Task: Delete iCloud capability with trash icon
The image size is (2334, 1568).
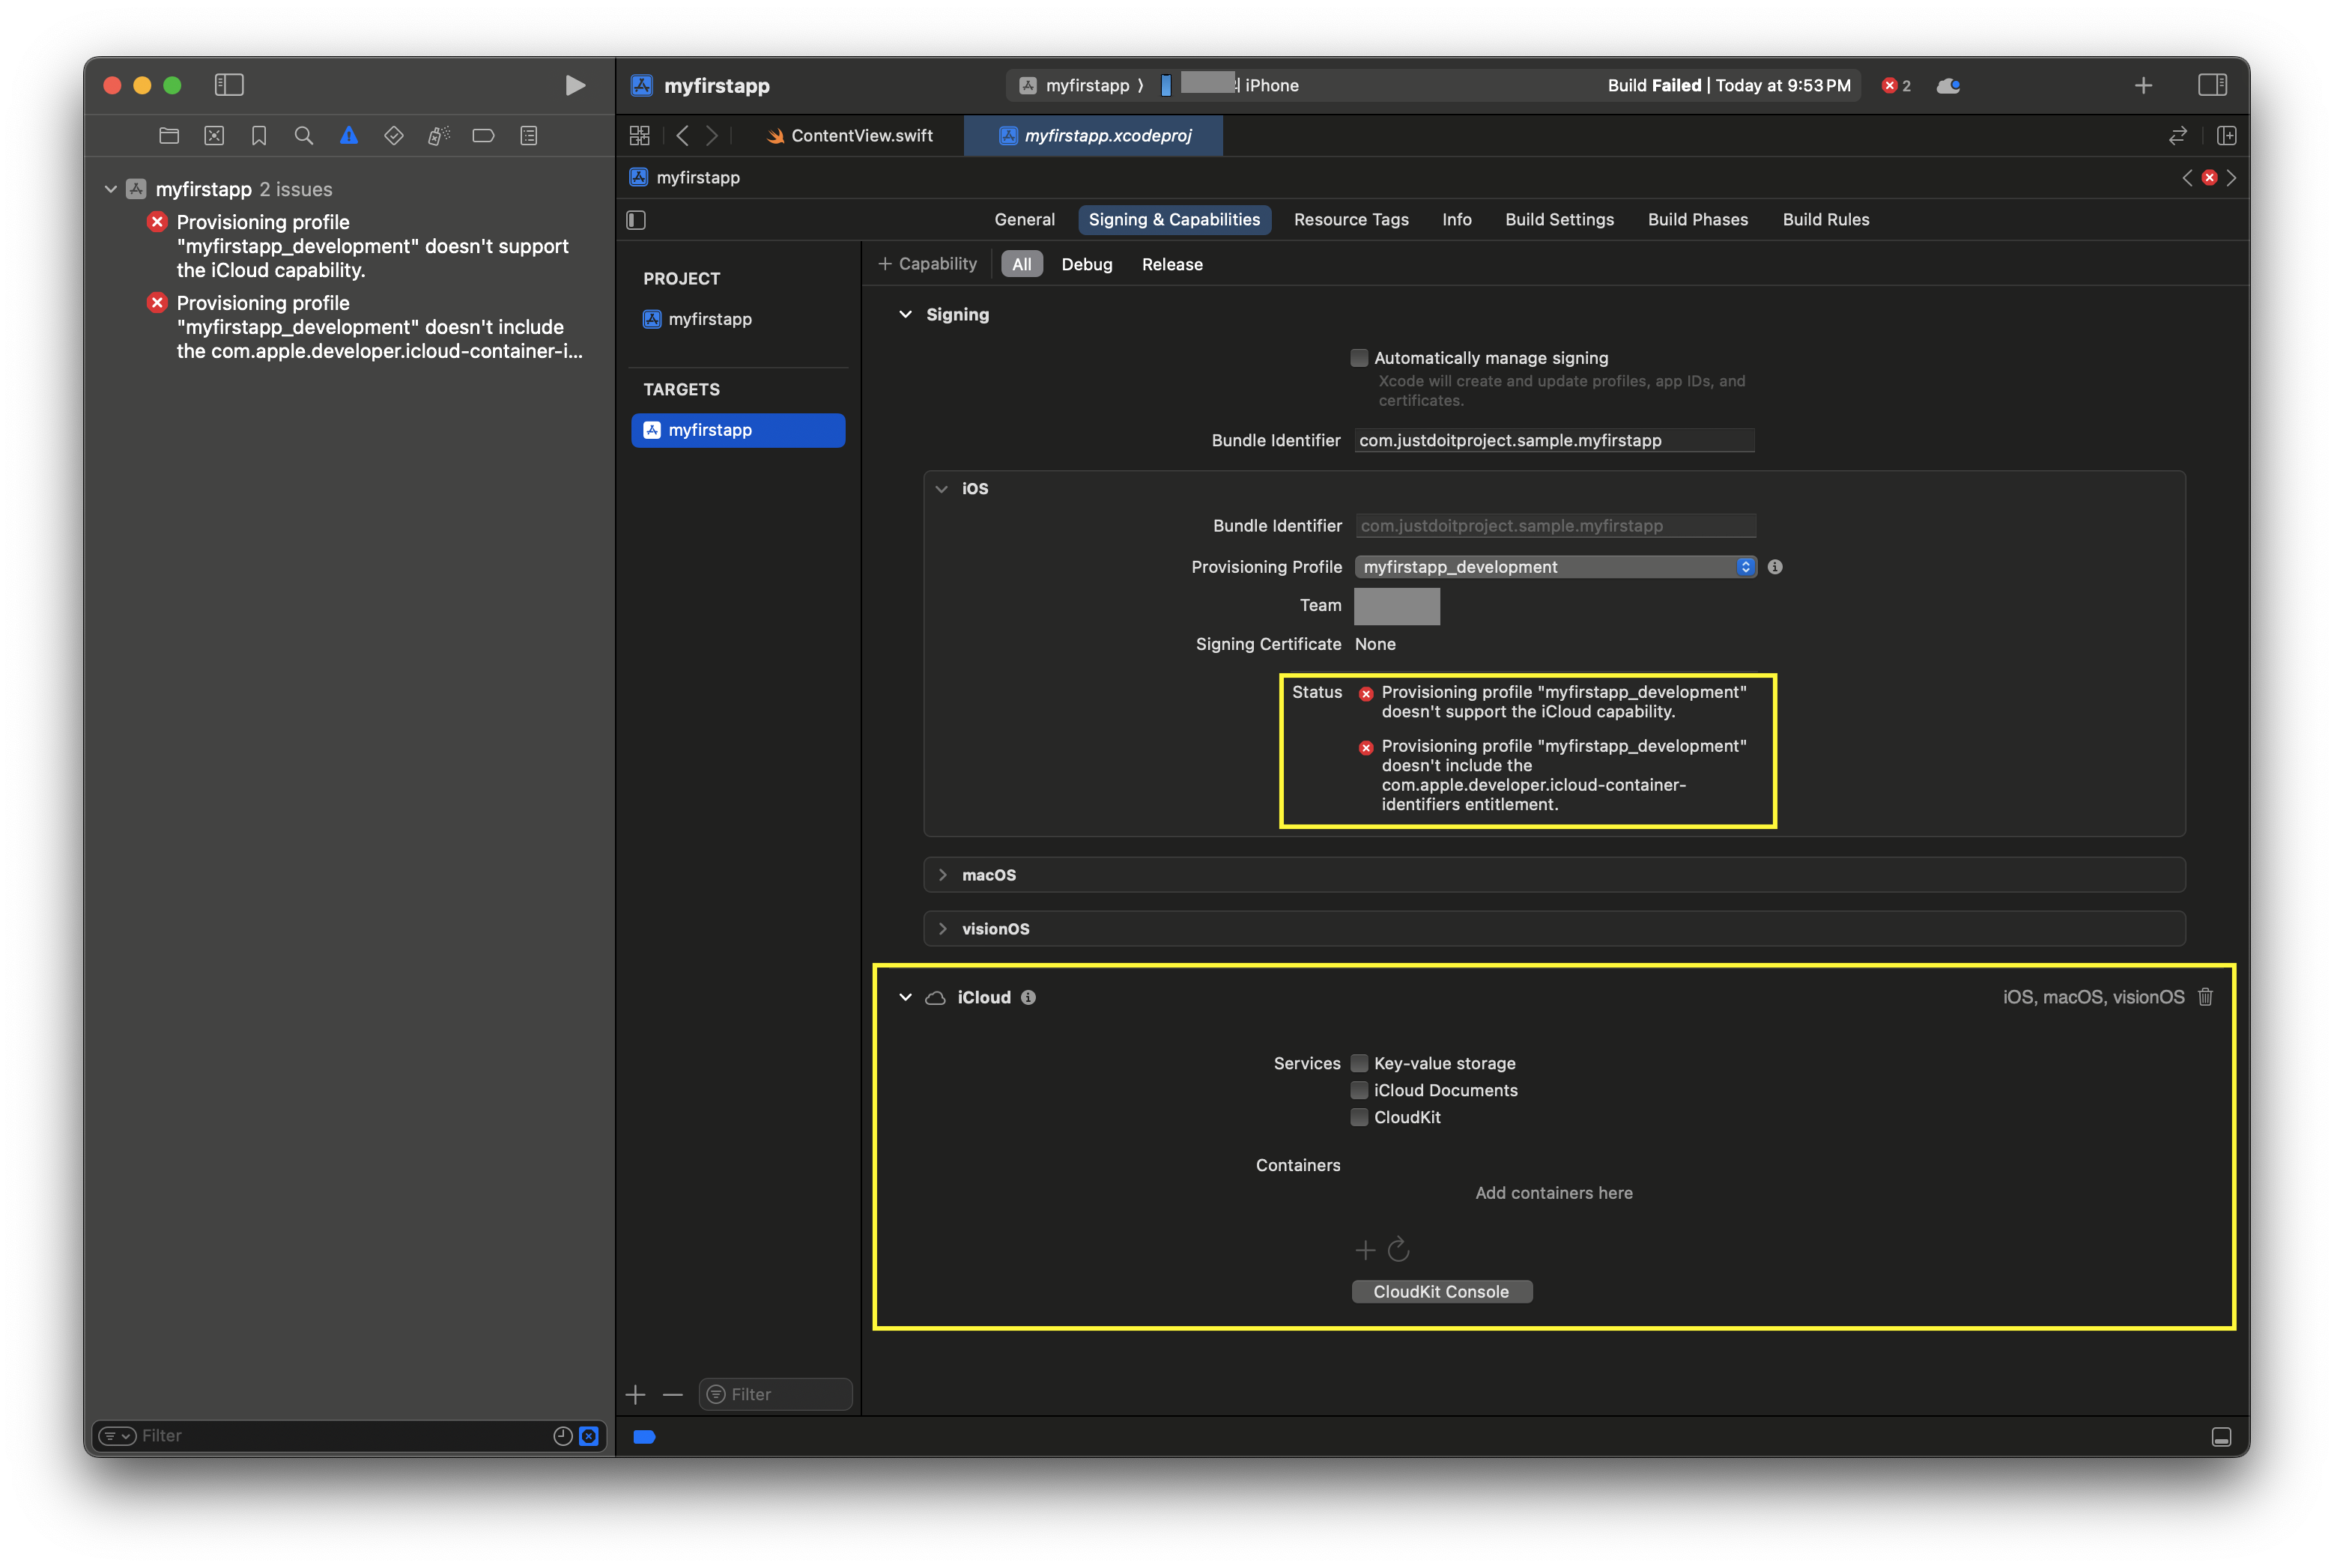Action: 2205,996
